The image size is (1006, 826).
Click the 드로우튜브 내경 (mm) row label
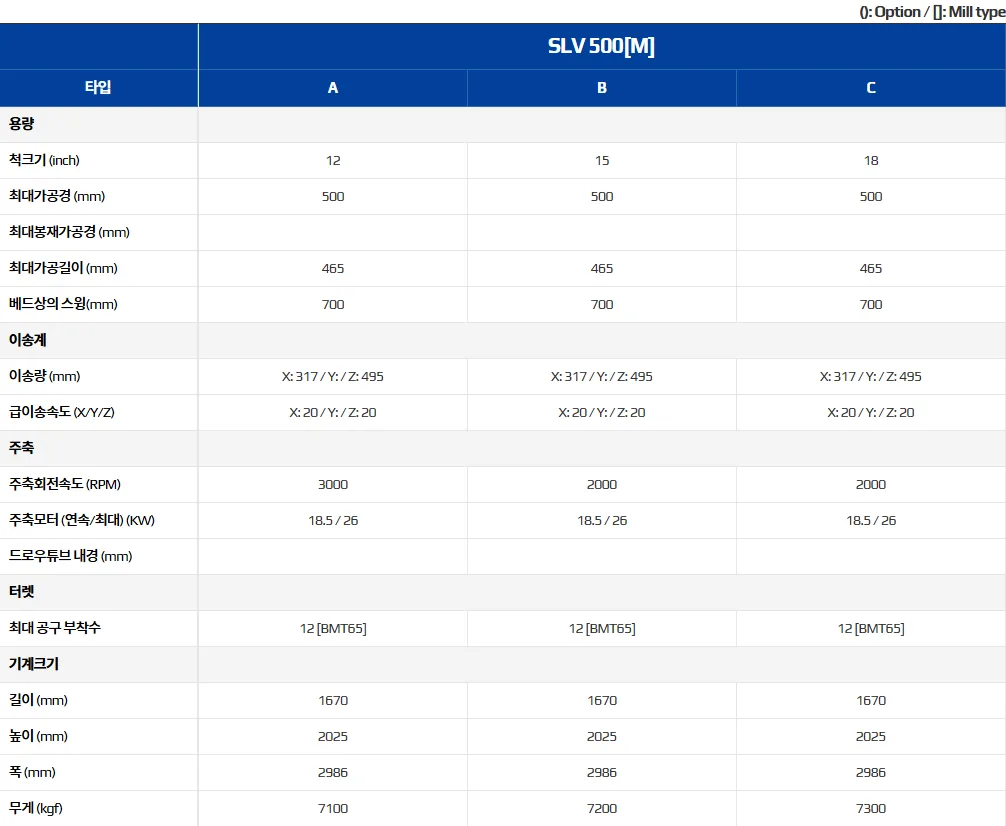pos(71,556)
